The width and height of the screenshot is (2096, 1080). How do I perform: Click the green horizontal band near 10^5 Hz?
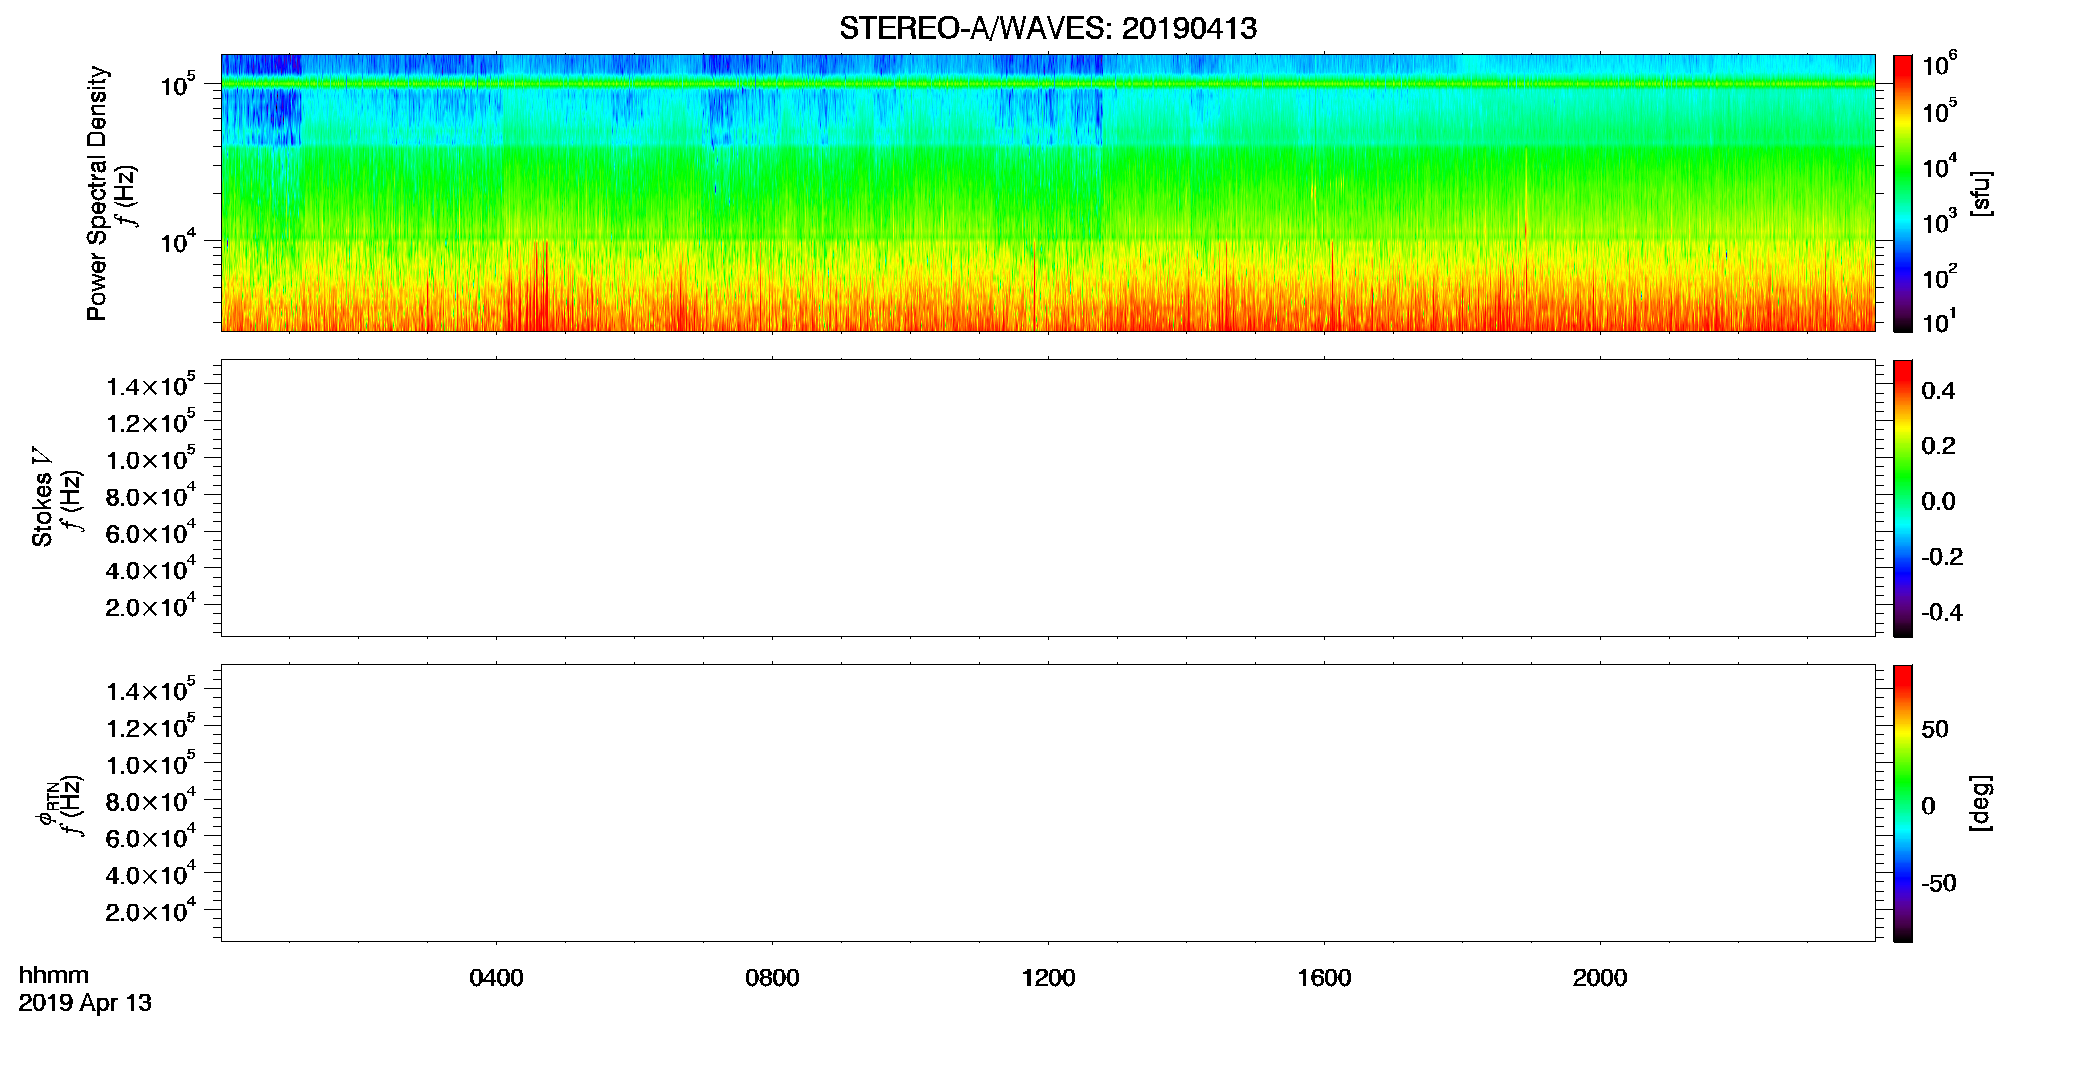coord(1048,84)
